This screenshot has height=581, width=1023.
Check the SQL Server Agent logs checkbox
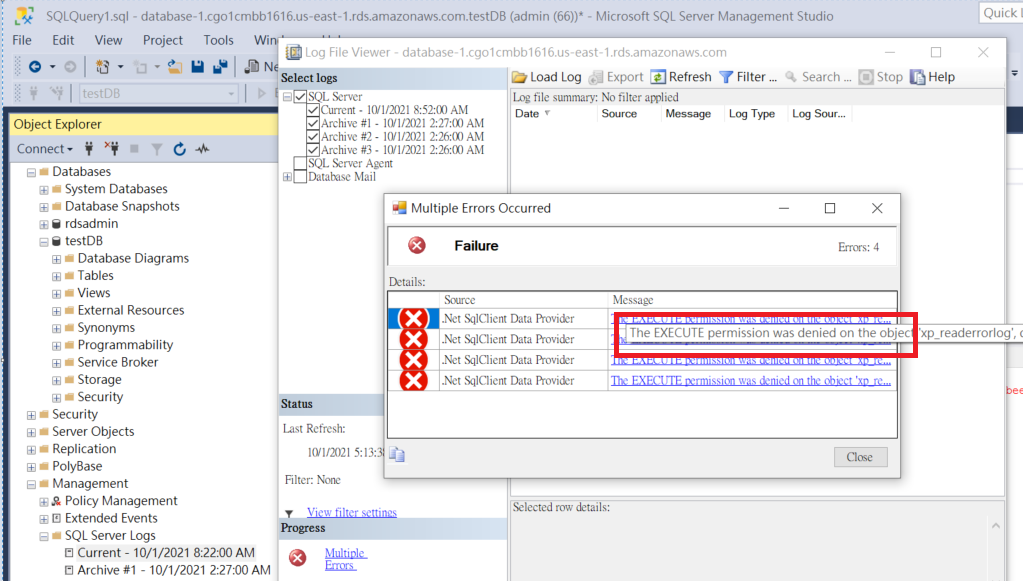point(300,164)
